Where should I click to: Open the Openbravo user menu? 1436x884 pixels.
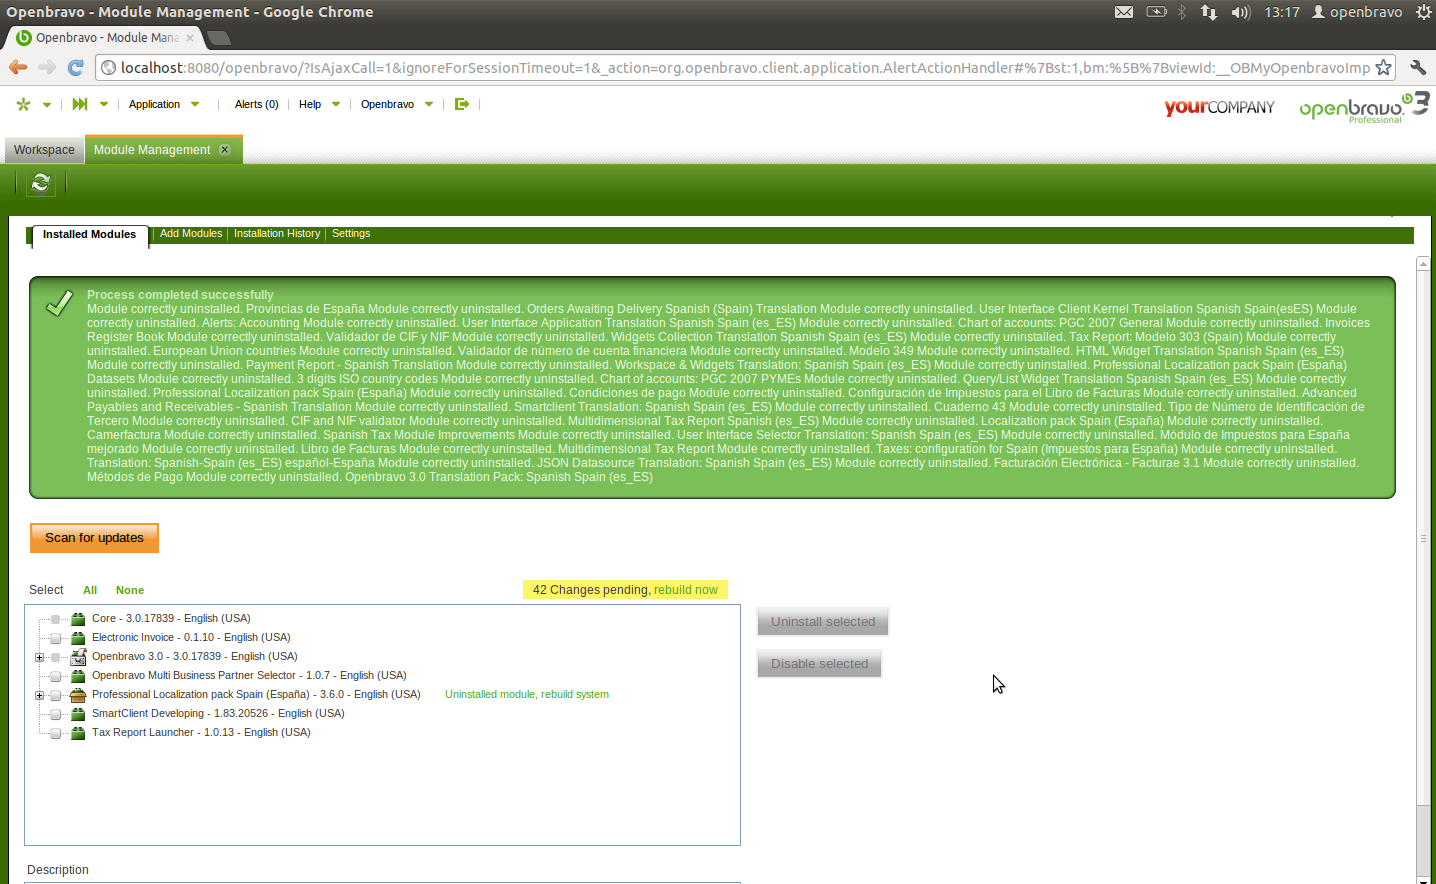[x=387, y=104]
